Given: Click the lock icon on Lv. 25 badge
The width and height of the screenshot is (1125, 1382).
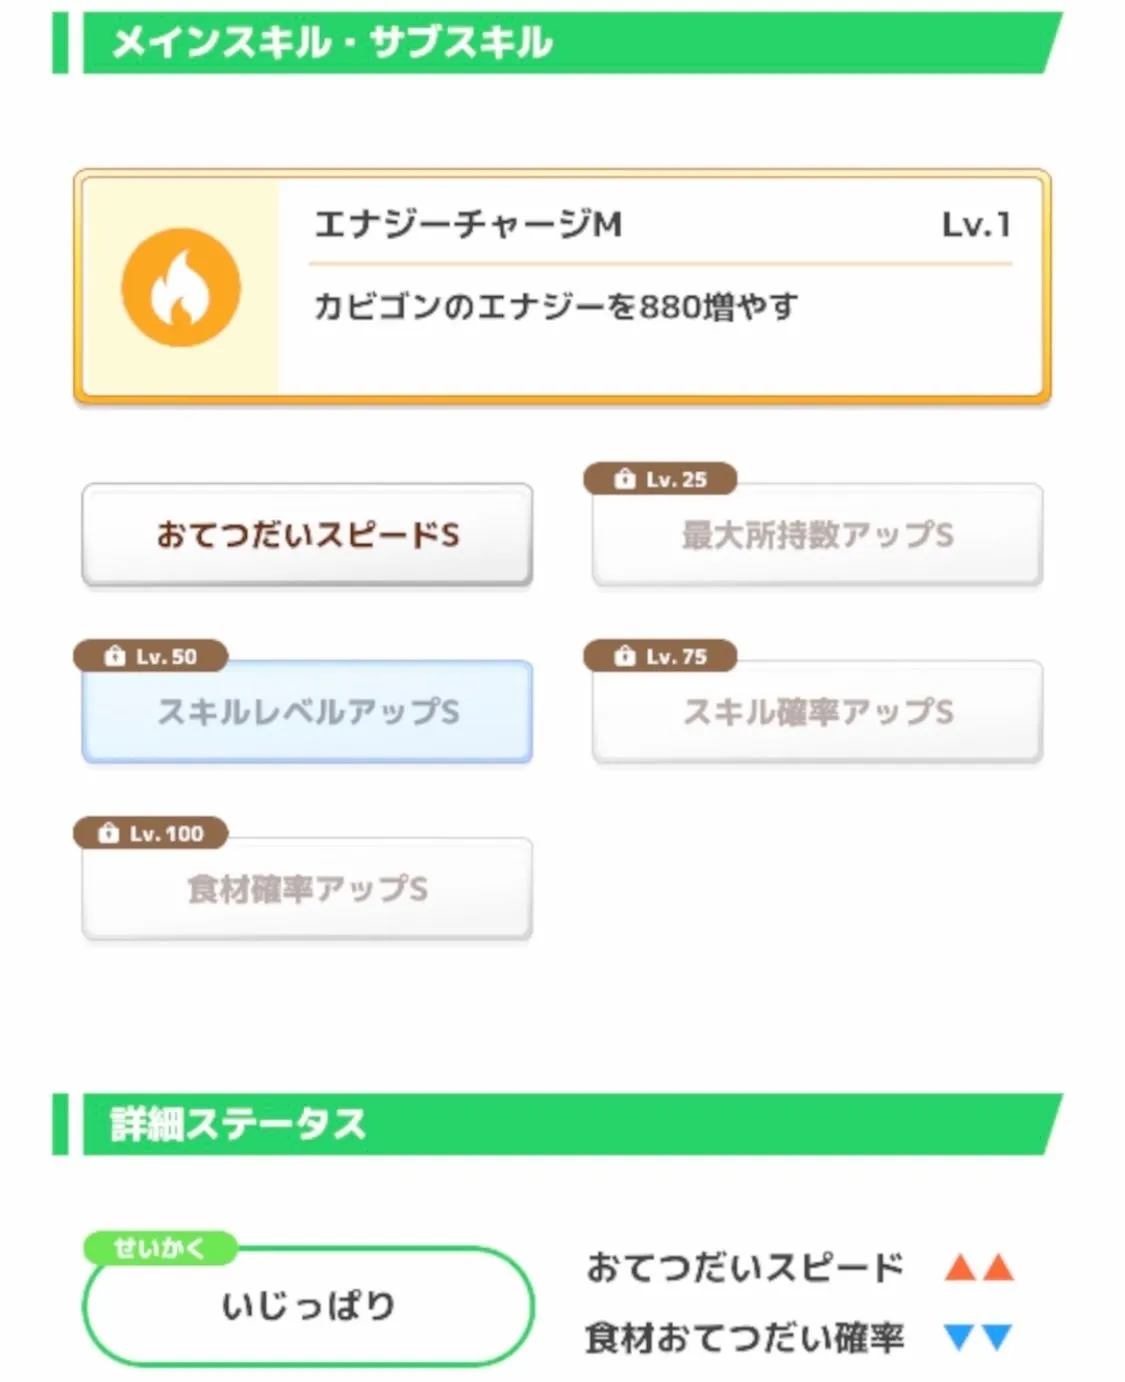Looking at the screenshot, I should (625, 479).
